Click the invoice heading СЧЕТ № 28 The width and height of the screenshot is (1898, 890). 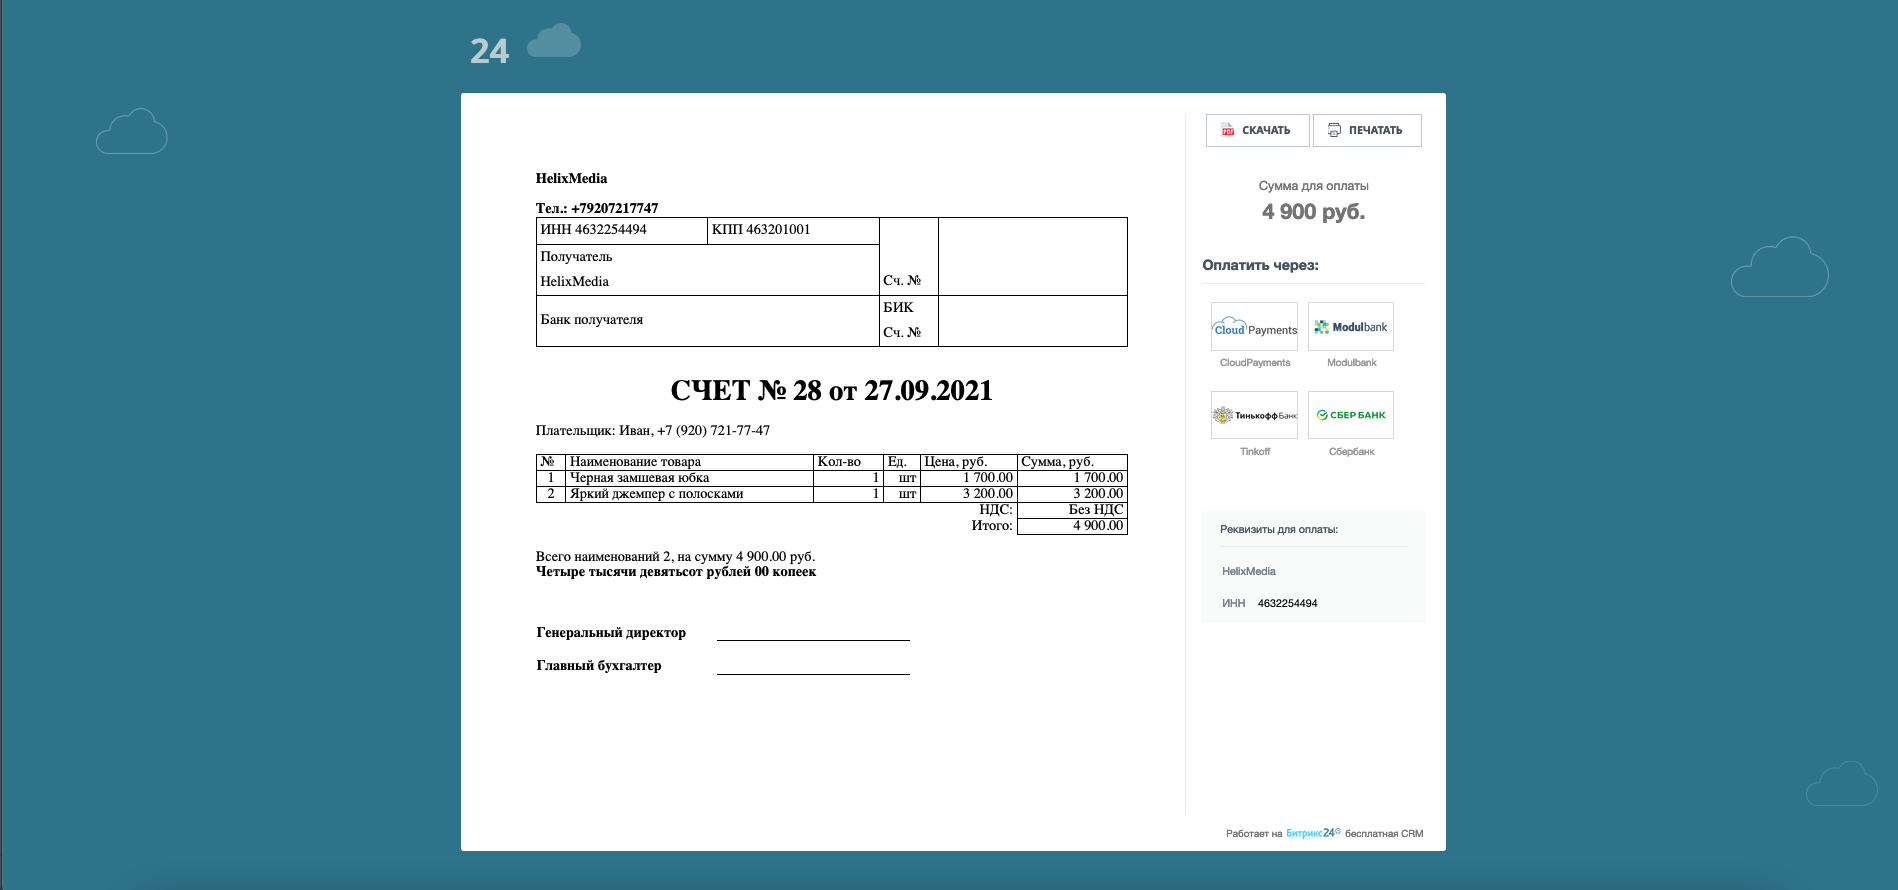831,391
